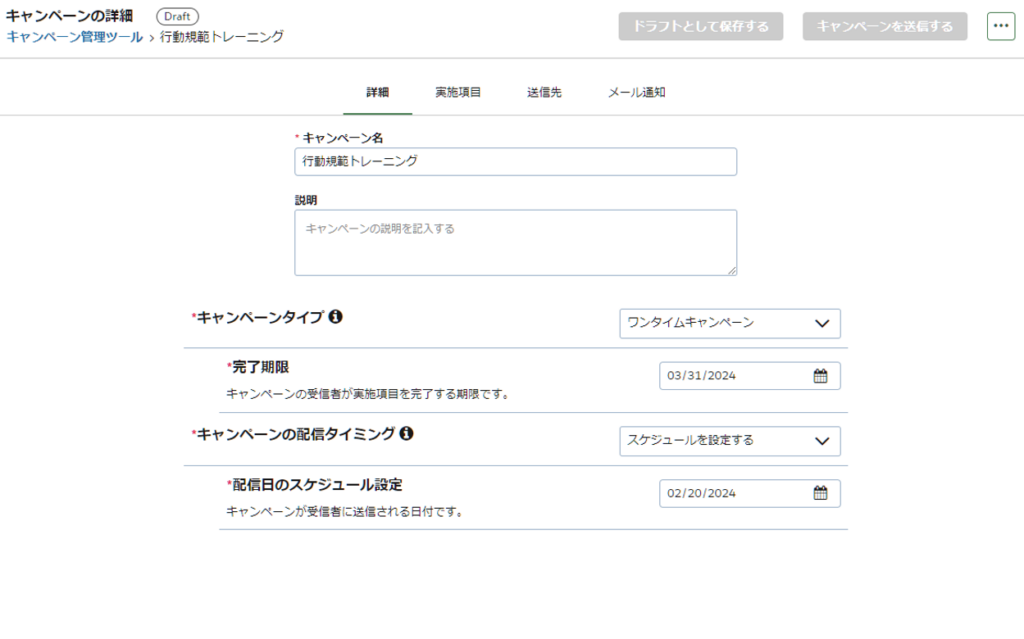
Task: Click the Draft status badge
Action: 177,16
